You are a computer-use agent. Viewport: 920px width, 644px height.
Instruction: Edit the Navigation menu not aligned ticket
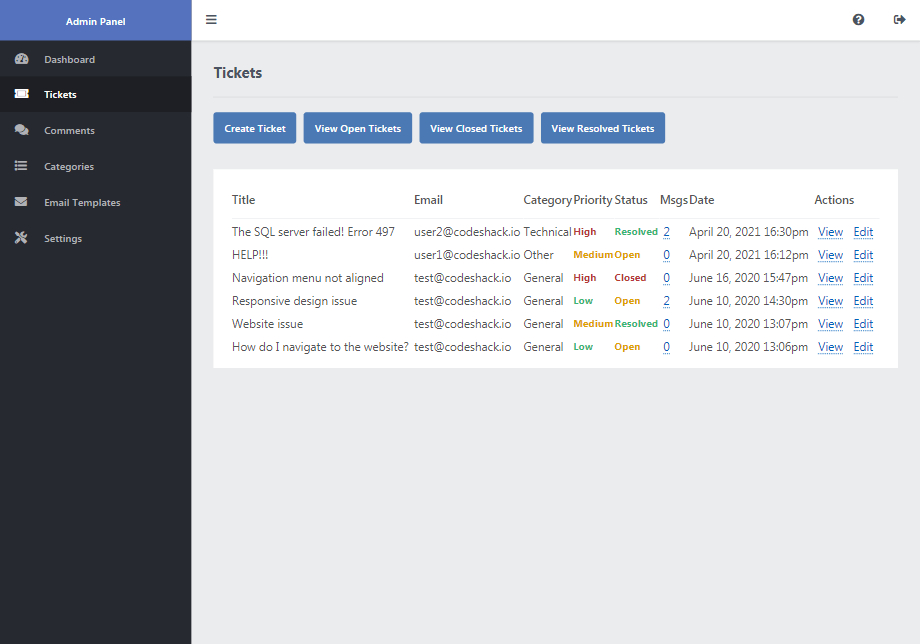pos(863,277)
